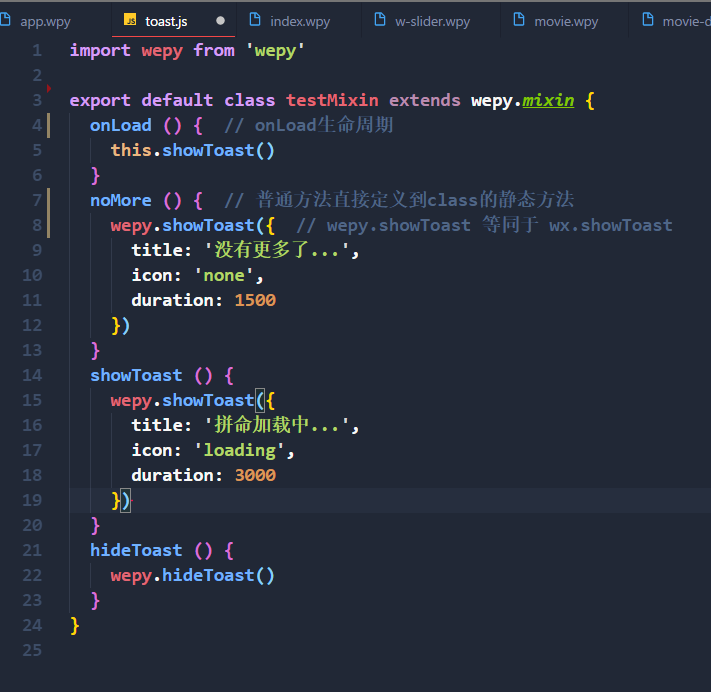Switch to the w-slider.wpy tab
The height and width of the screenshot is (692, 711).
432,21
